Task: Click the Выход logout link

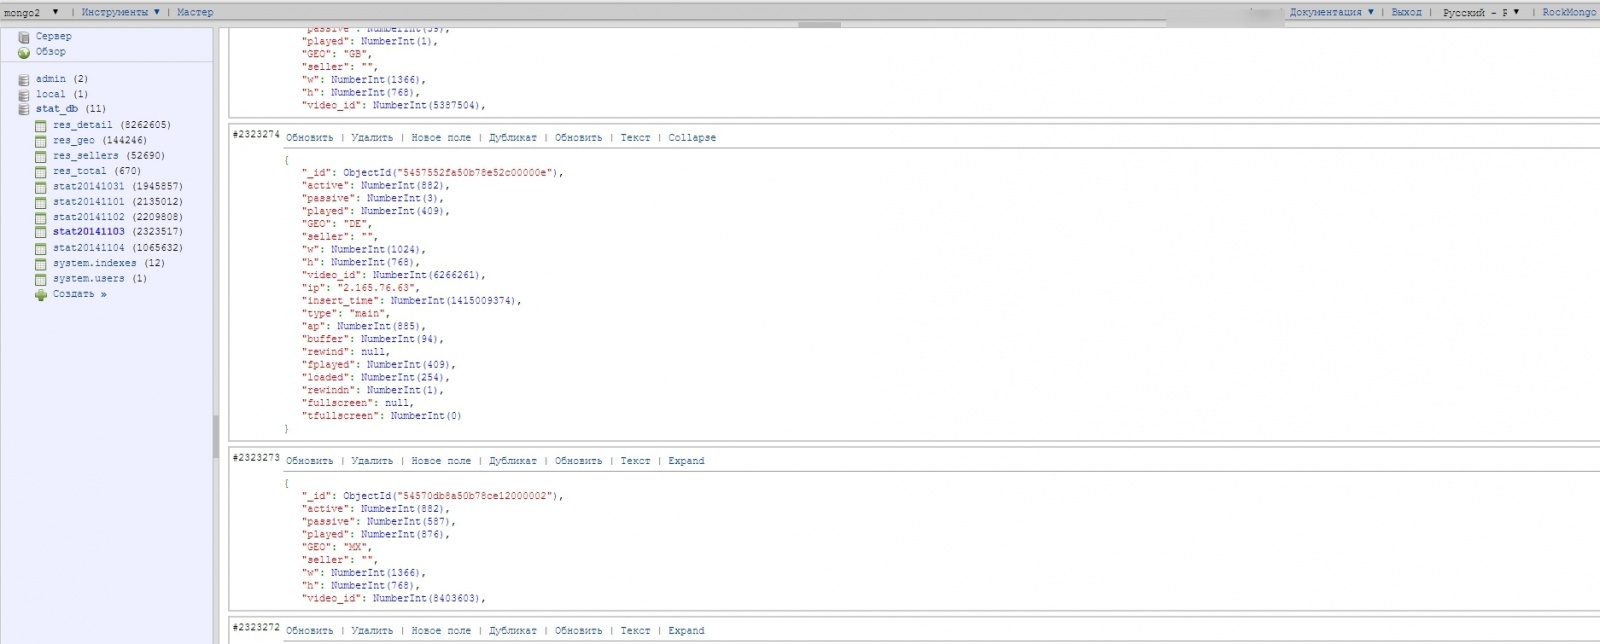Action: (1406, 12)
